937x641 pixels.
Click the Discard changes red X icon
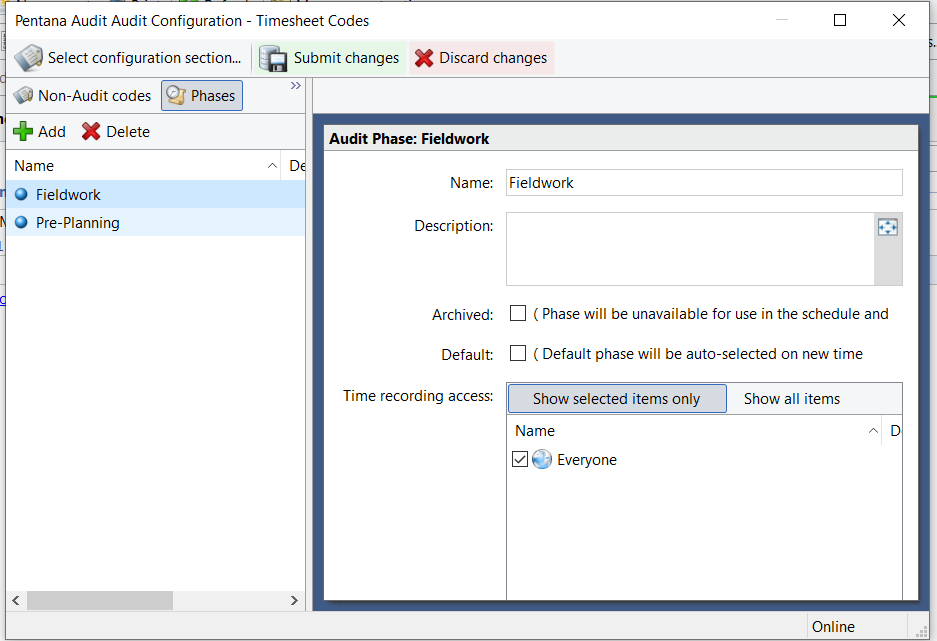(x=424, y=58)
